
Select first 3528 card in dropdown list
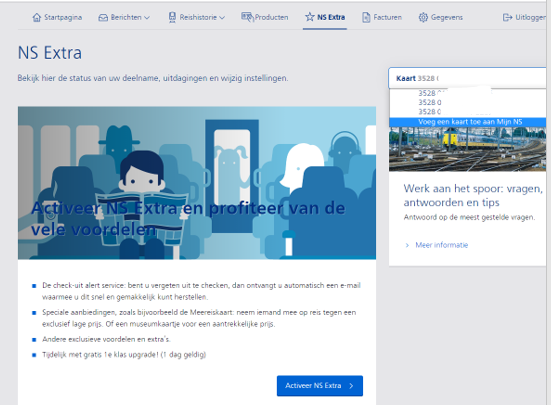point(467,93)
